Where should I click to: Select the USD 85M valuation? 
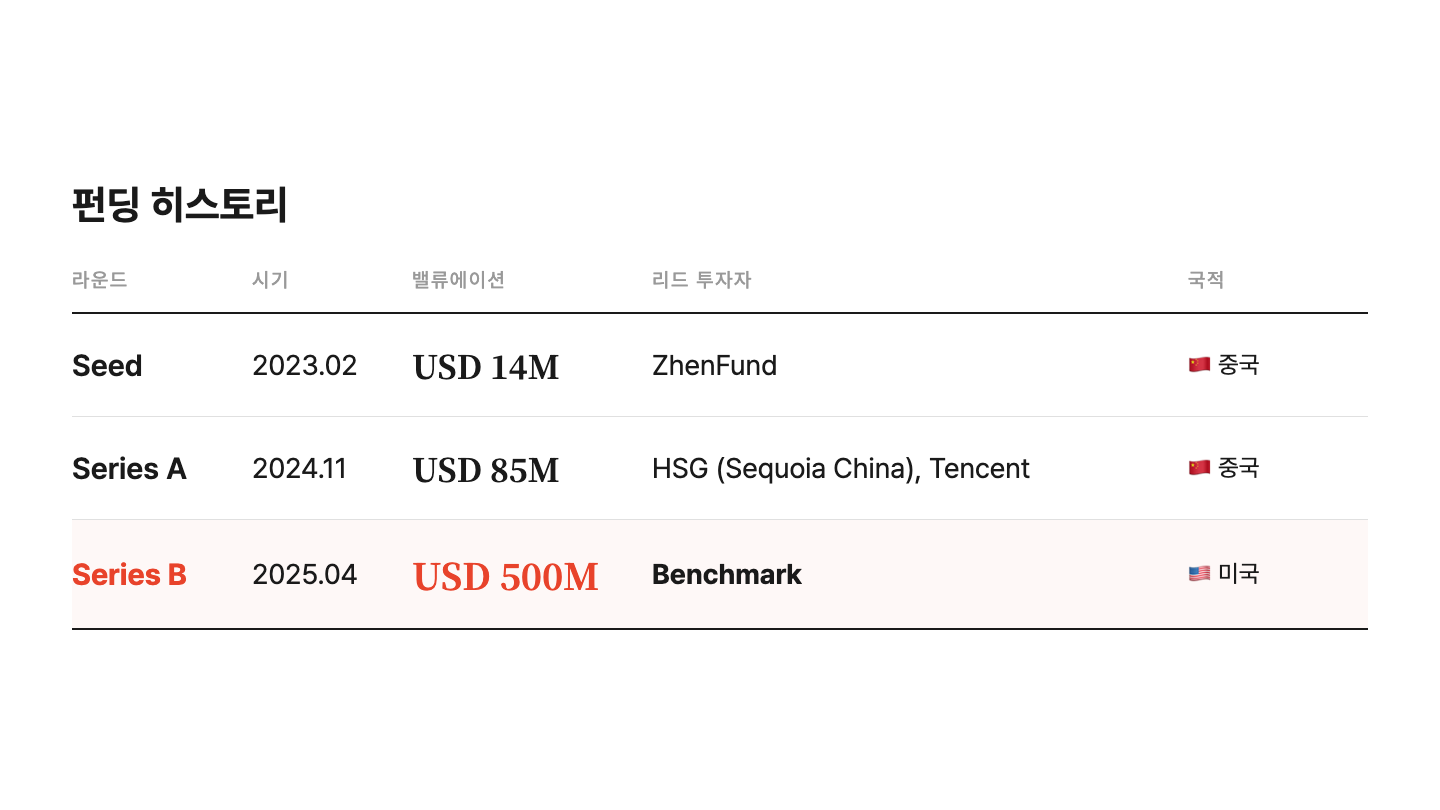click(x=486, y=470)
